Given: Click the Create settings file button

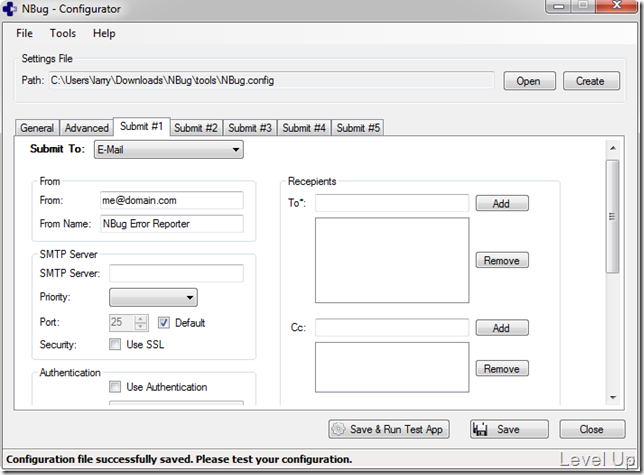Looking at the screenshot, I should 591,81.
